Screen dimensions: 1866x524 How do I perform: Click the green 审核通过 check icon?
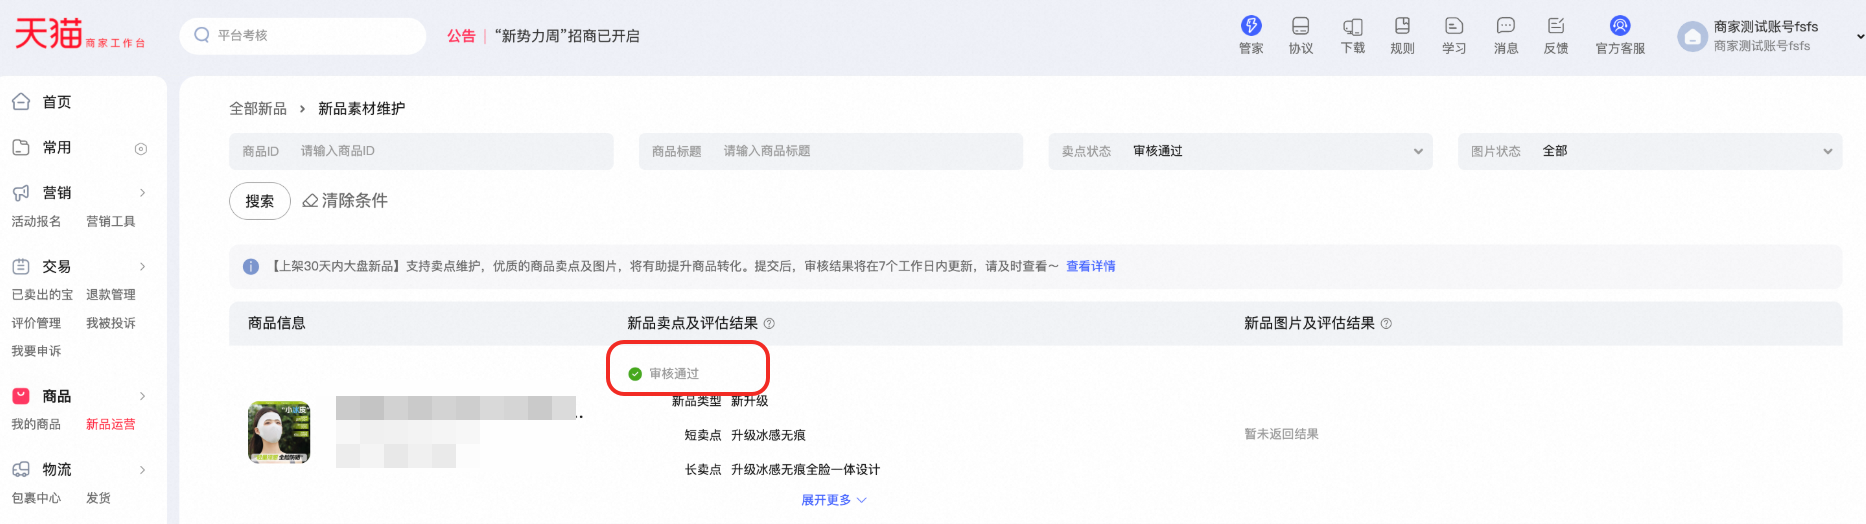tap(635, 374)
